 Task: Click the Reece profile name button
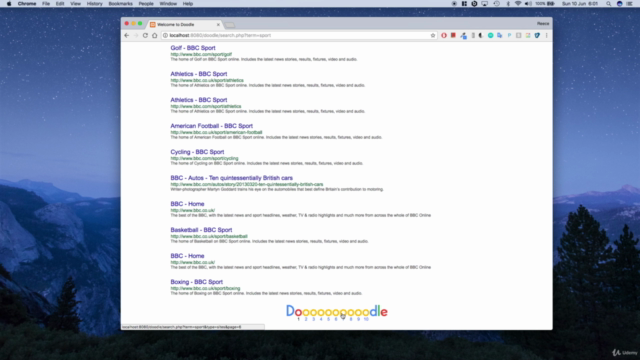click(x=542, y=24)
